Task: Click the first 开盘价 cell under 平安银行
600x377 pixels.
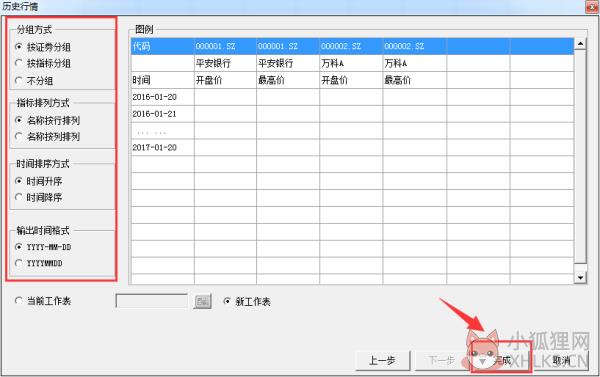Action: click(225, 80)
